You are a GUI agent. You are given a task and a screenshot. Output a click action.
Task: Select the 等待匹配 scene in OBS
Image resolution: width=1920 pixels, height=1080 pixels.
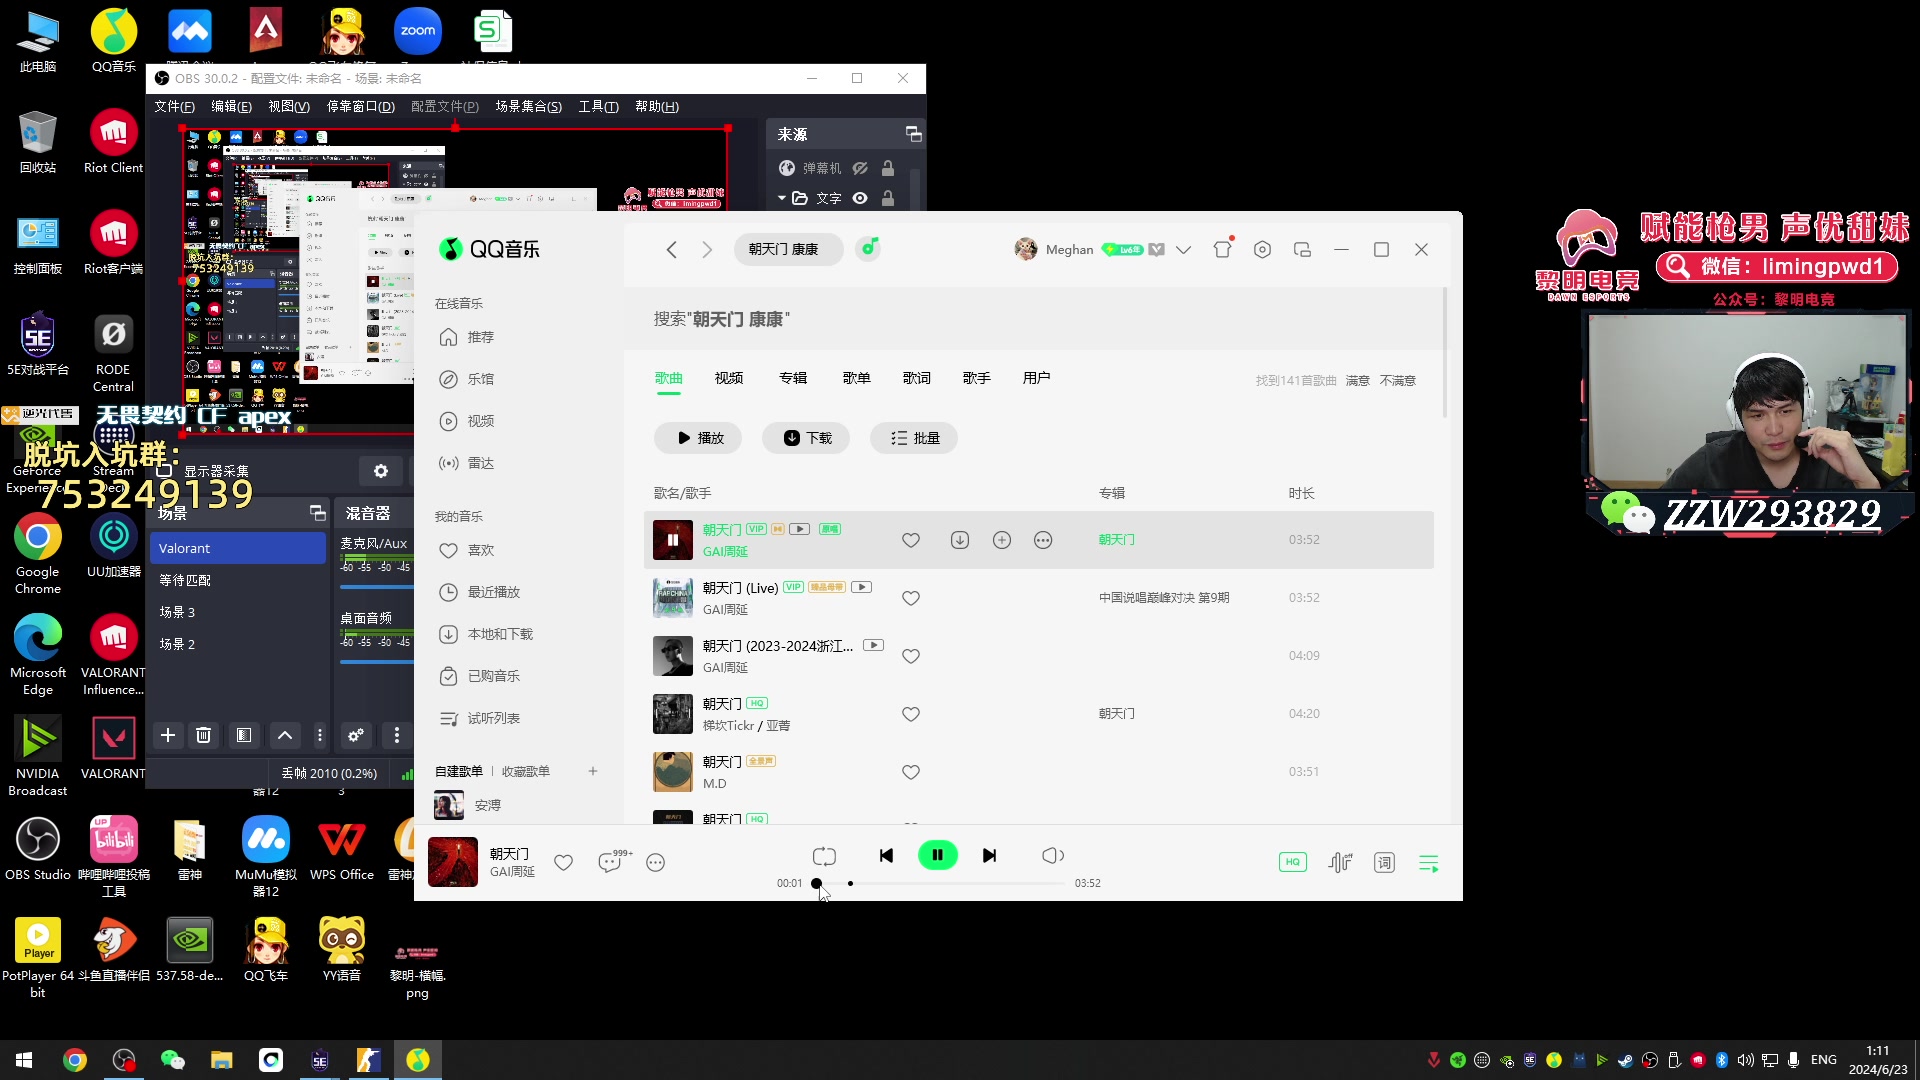pyautogui.click(x=238, y=580)
